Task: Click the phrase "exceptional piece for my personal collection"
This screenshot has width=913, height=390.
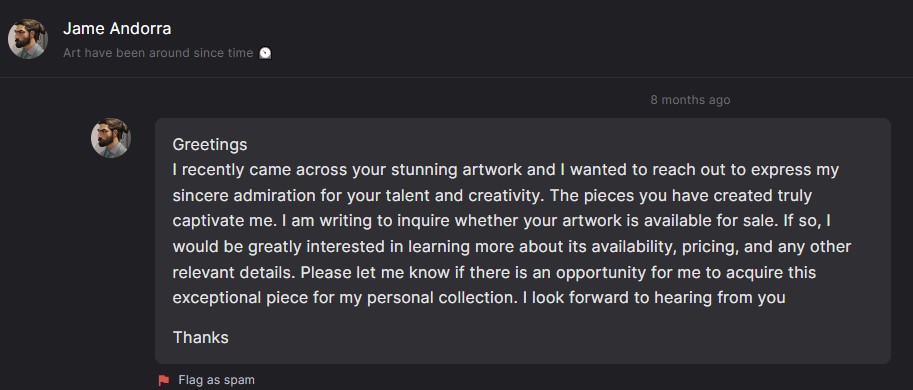Action: pyautogui.click(x=344, y=298)
